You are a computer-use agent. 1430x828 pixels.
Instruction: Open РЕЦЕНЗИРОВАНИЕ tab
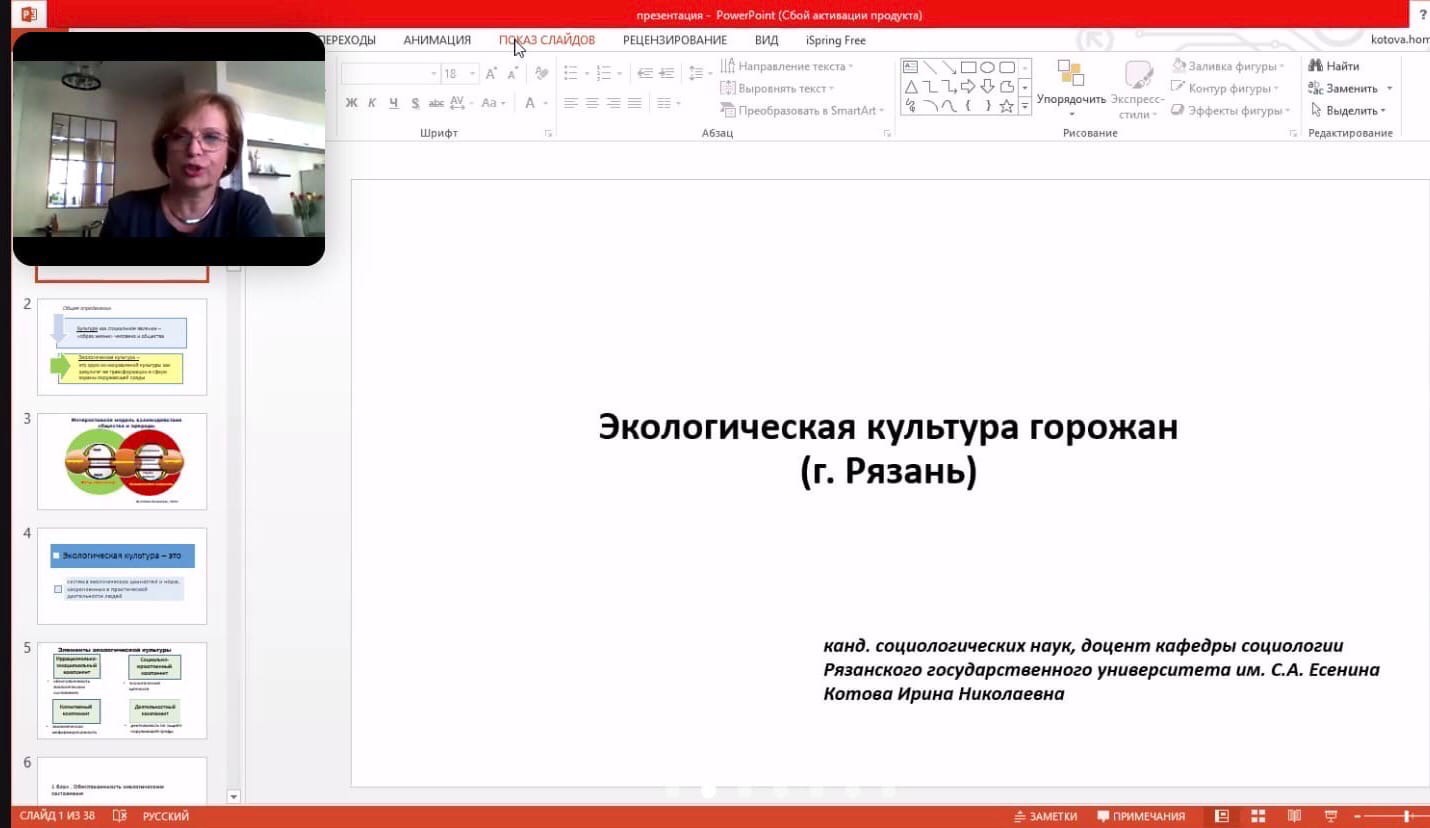click(675, 40)
